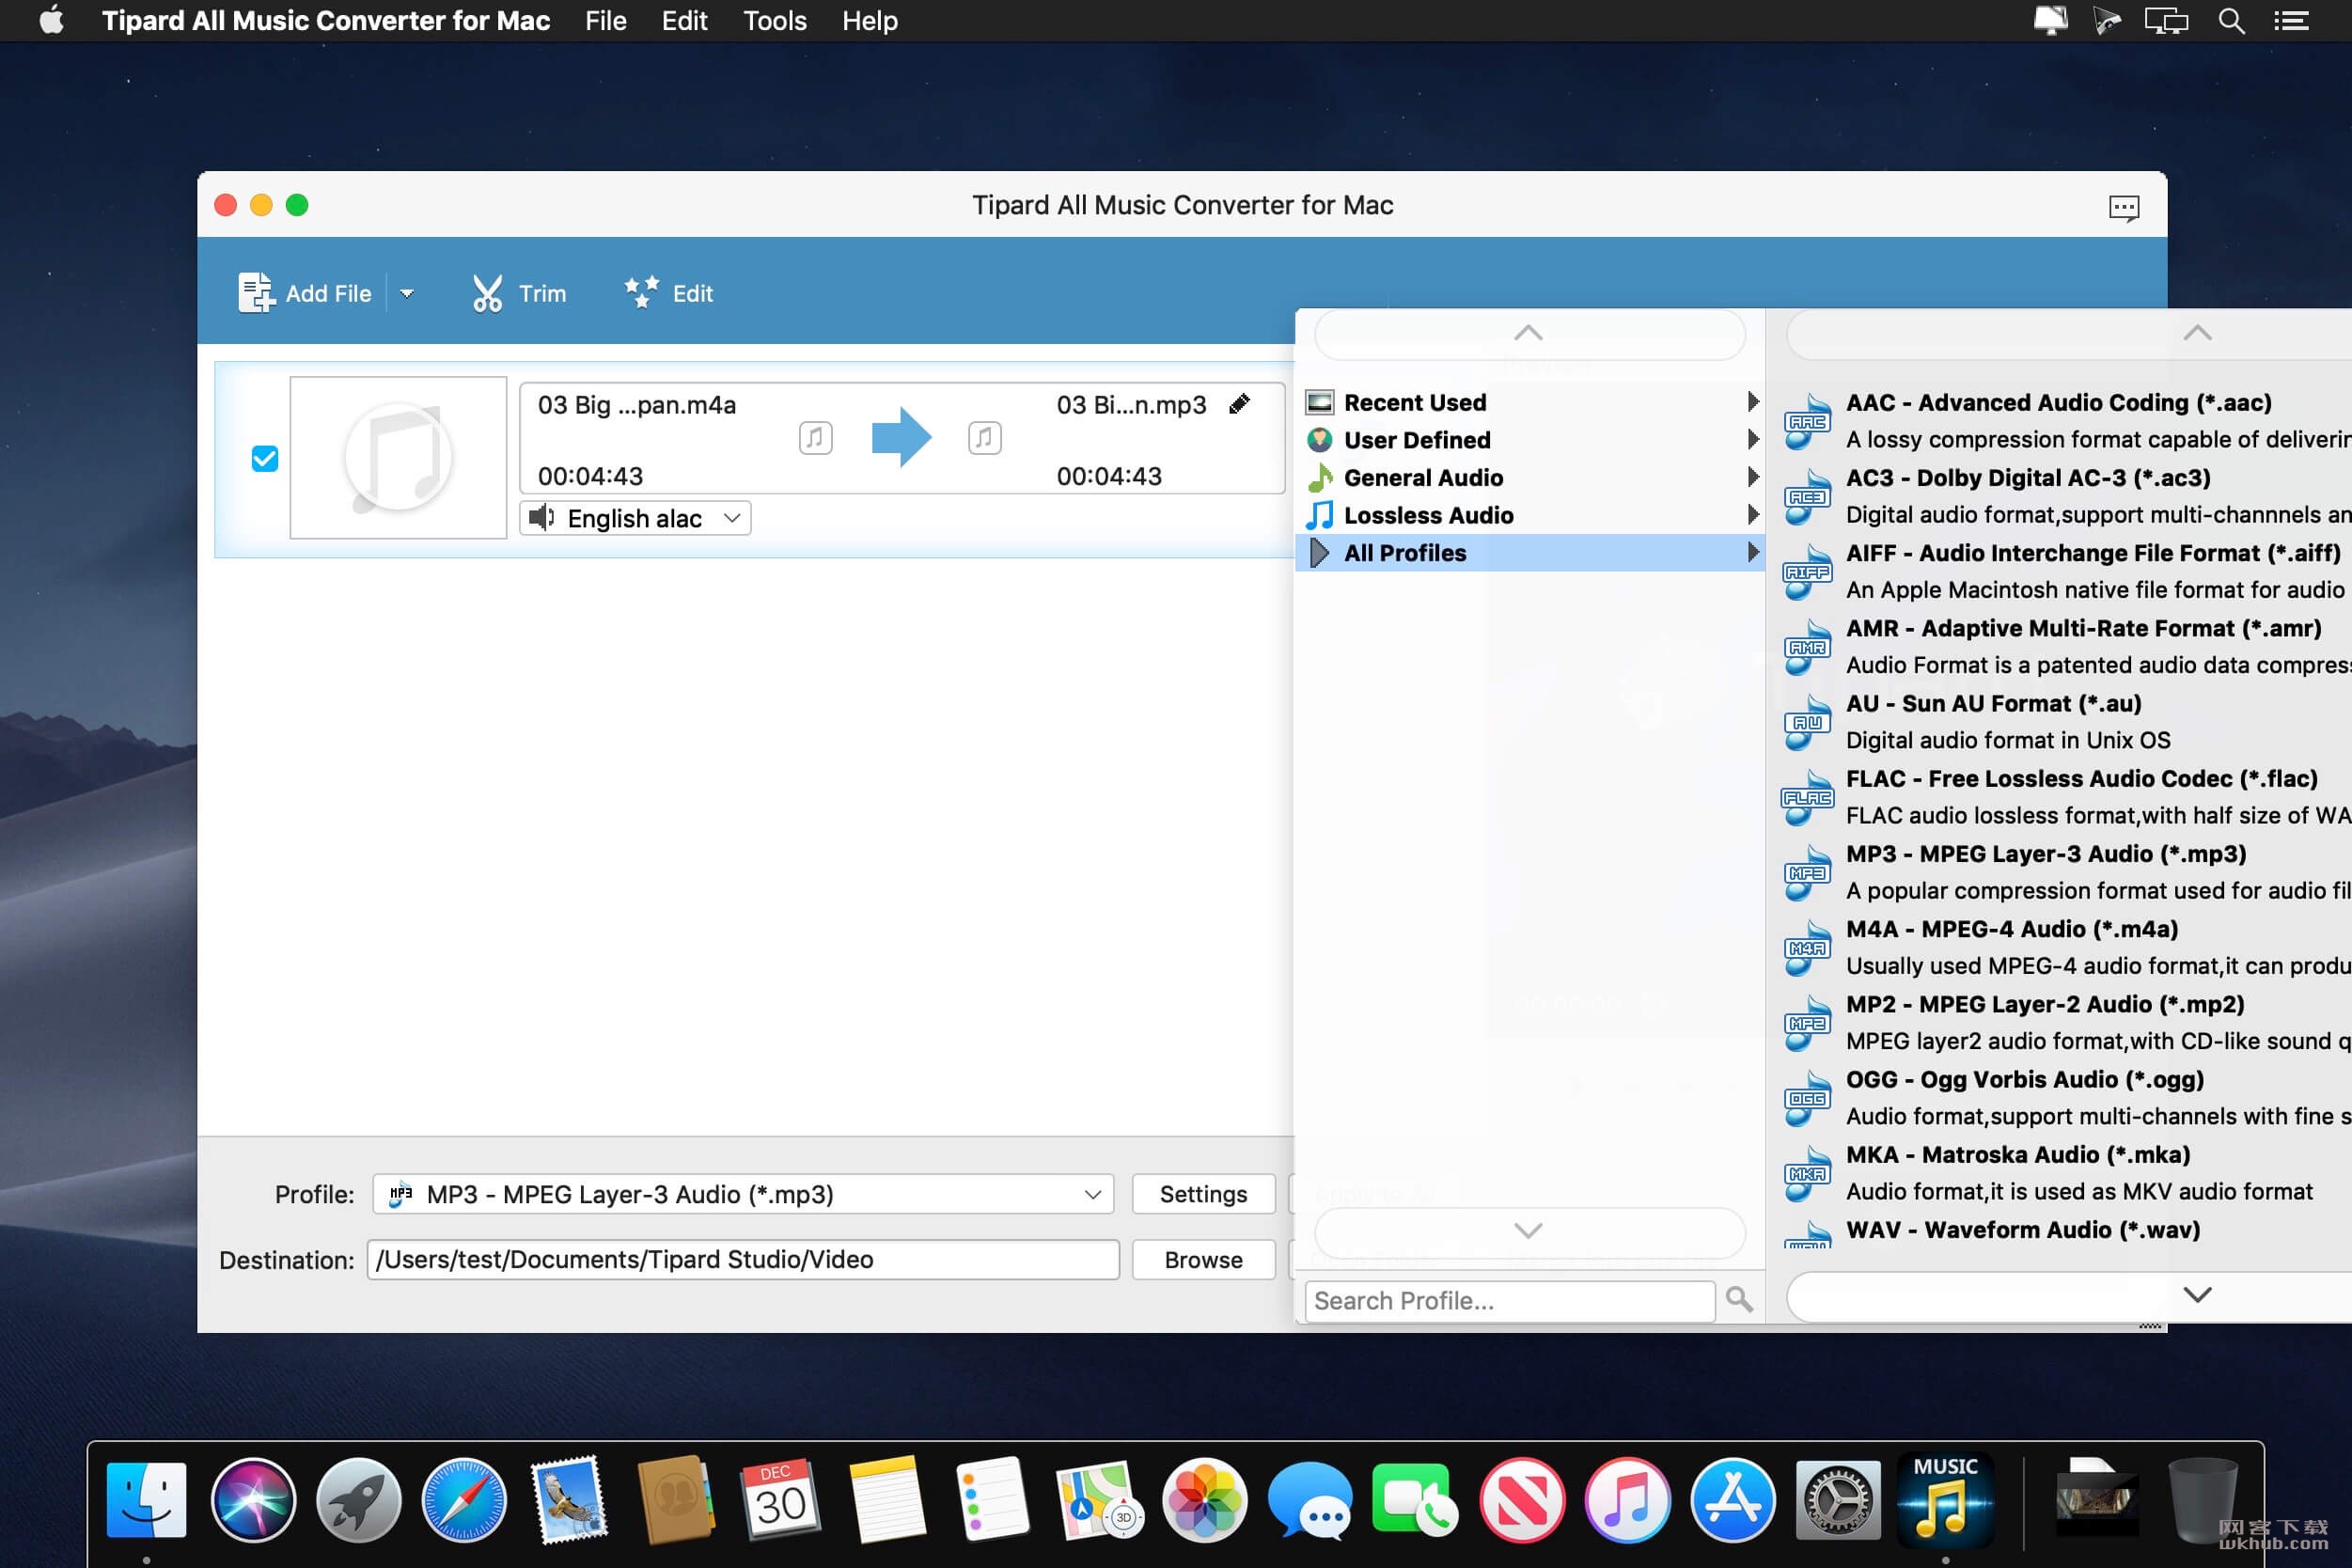Click the Recent Used category icon
The image size is (2352, 1568).
coord(1320,403)
